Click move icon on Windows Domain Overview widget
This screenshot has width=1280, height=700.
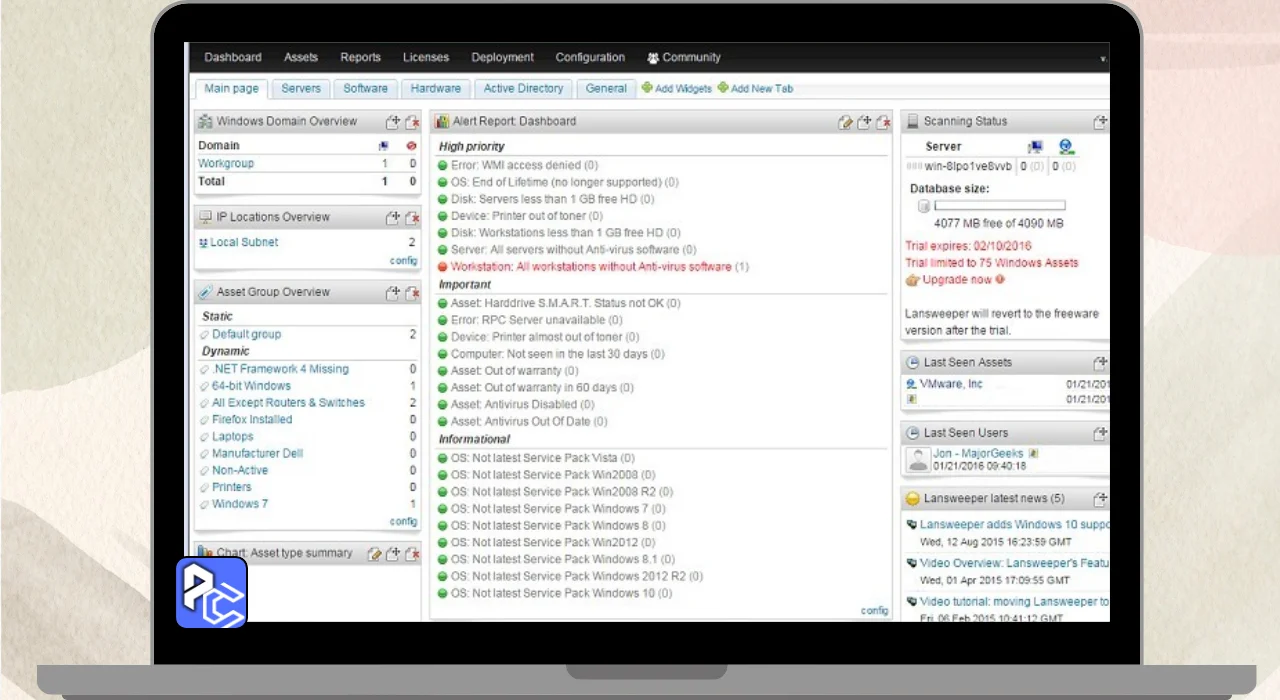394,122
